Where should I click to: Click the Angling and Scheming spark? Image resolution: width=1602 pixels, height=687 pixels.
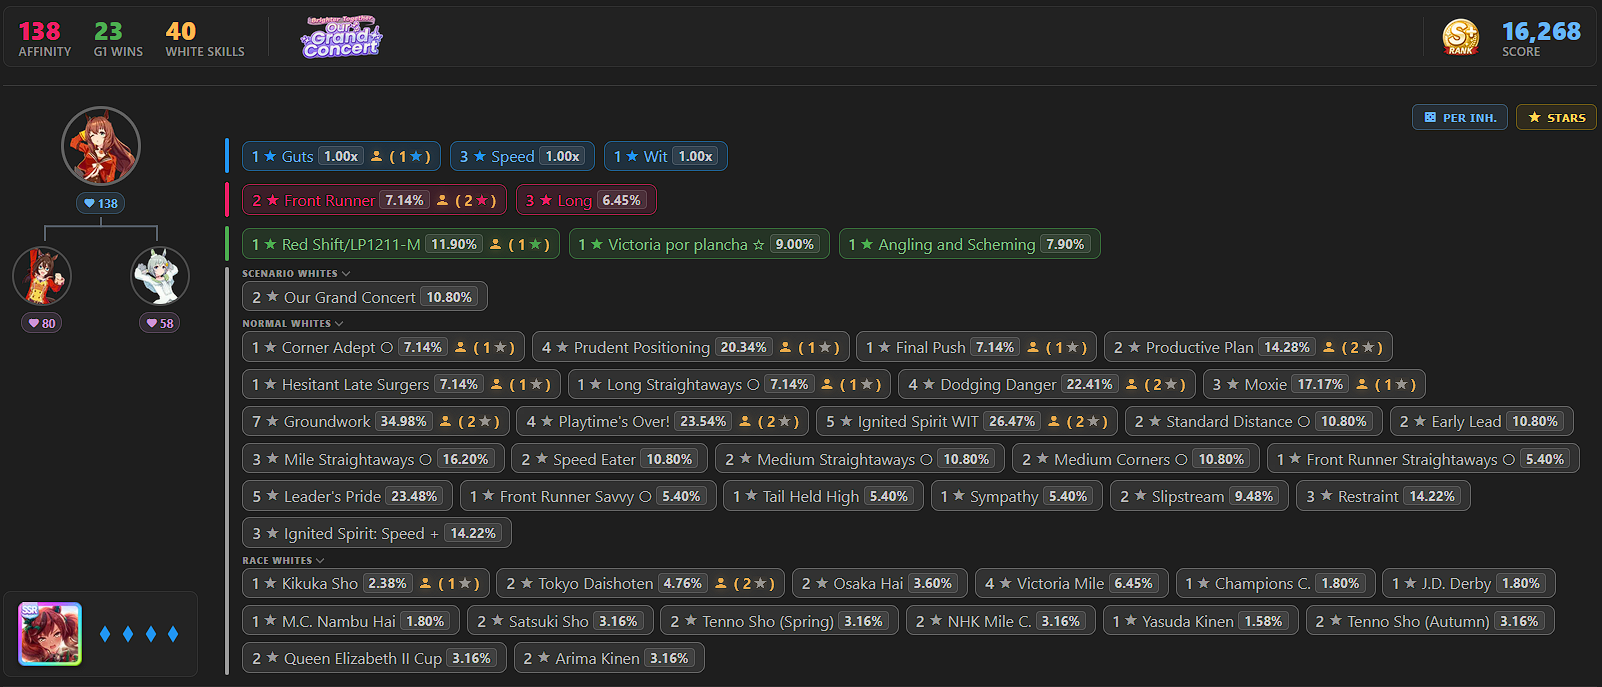pos(970,244)
